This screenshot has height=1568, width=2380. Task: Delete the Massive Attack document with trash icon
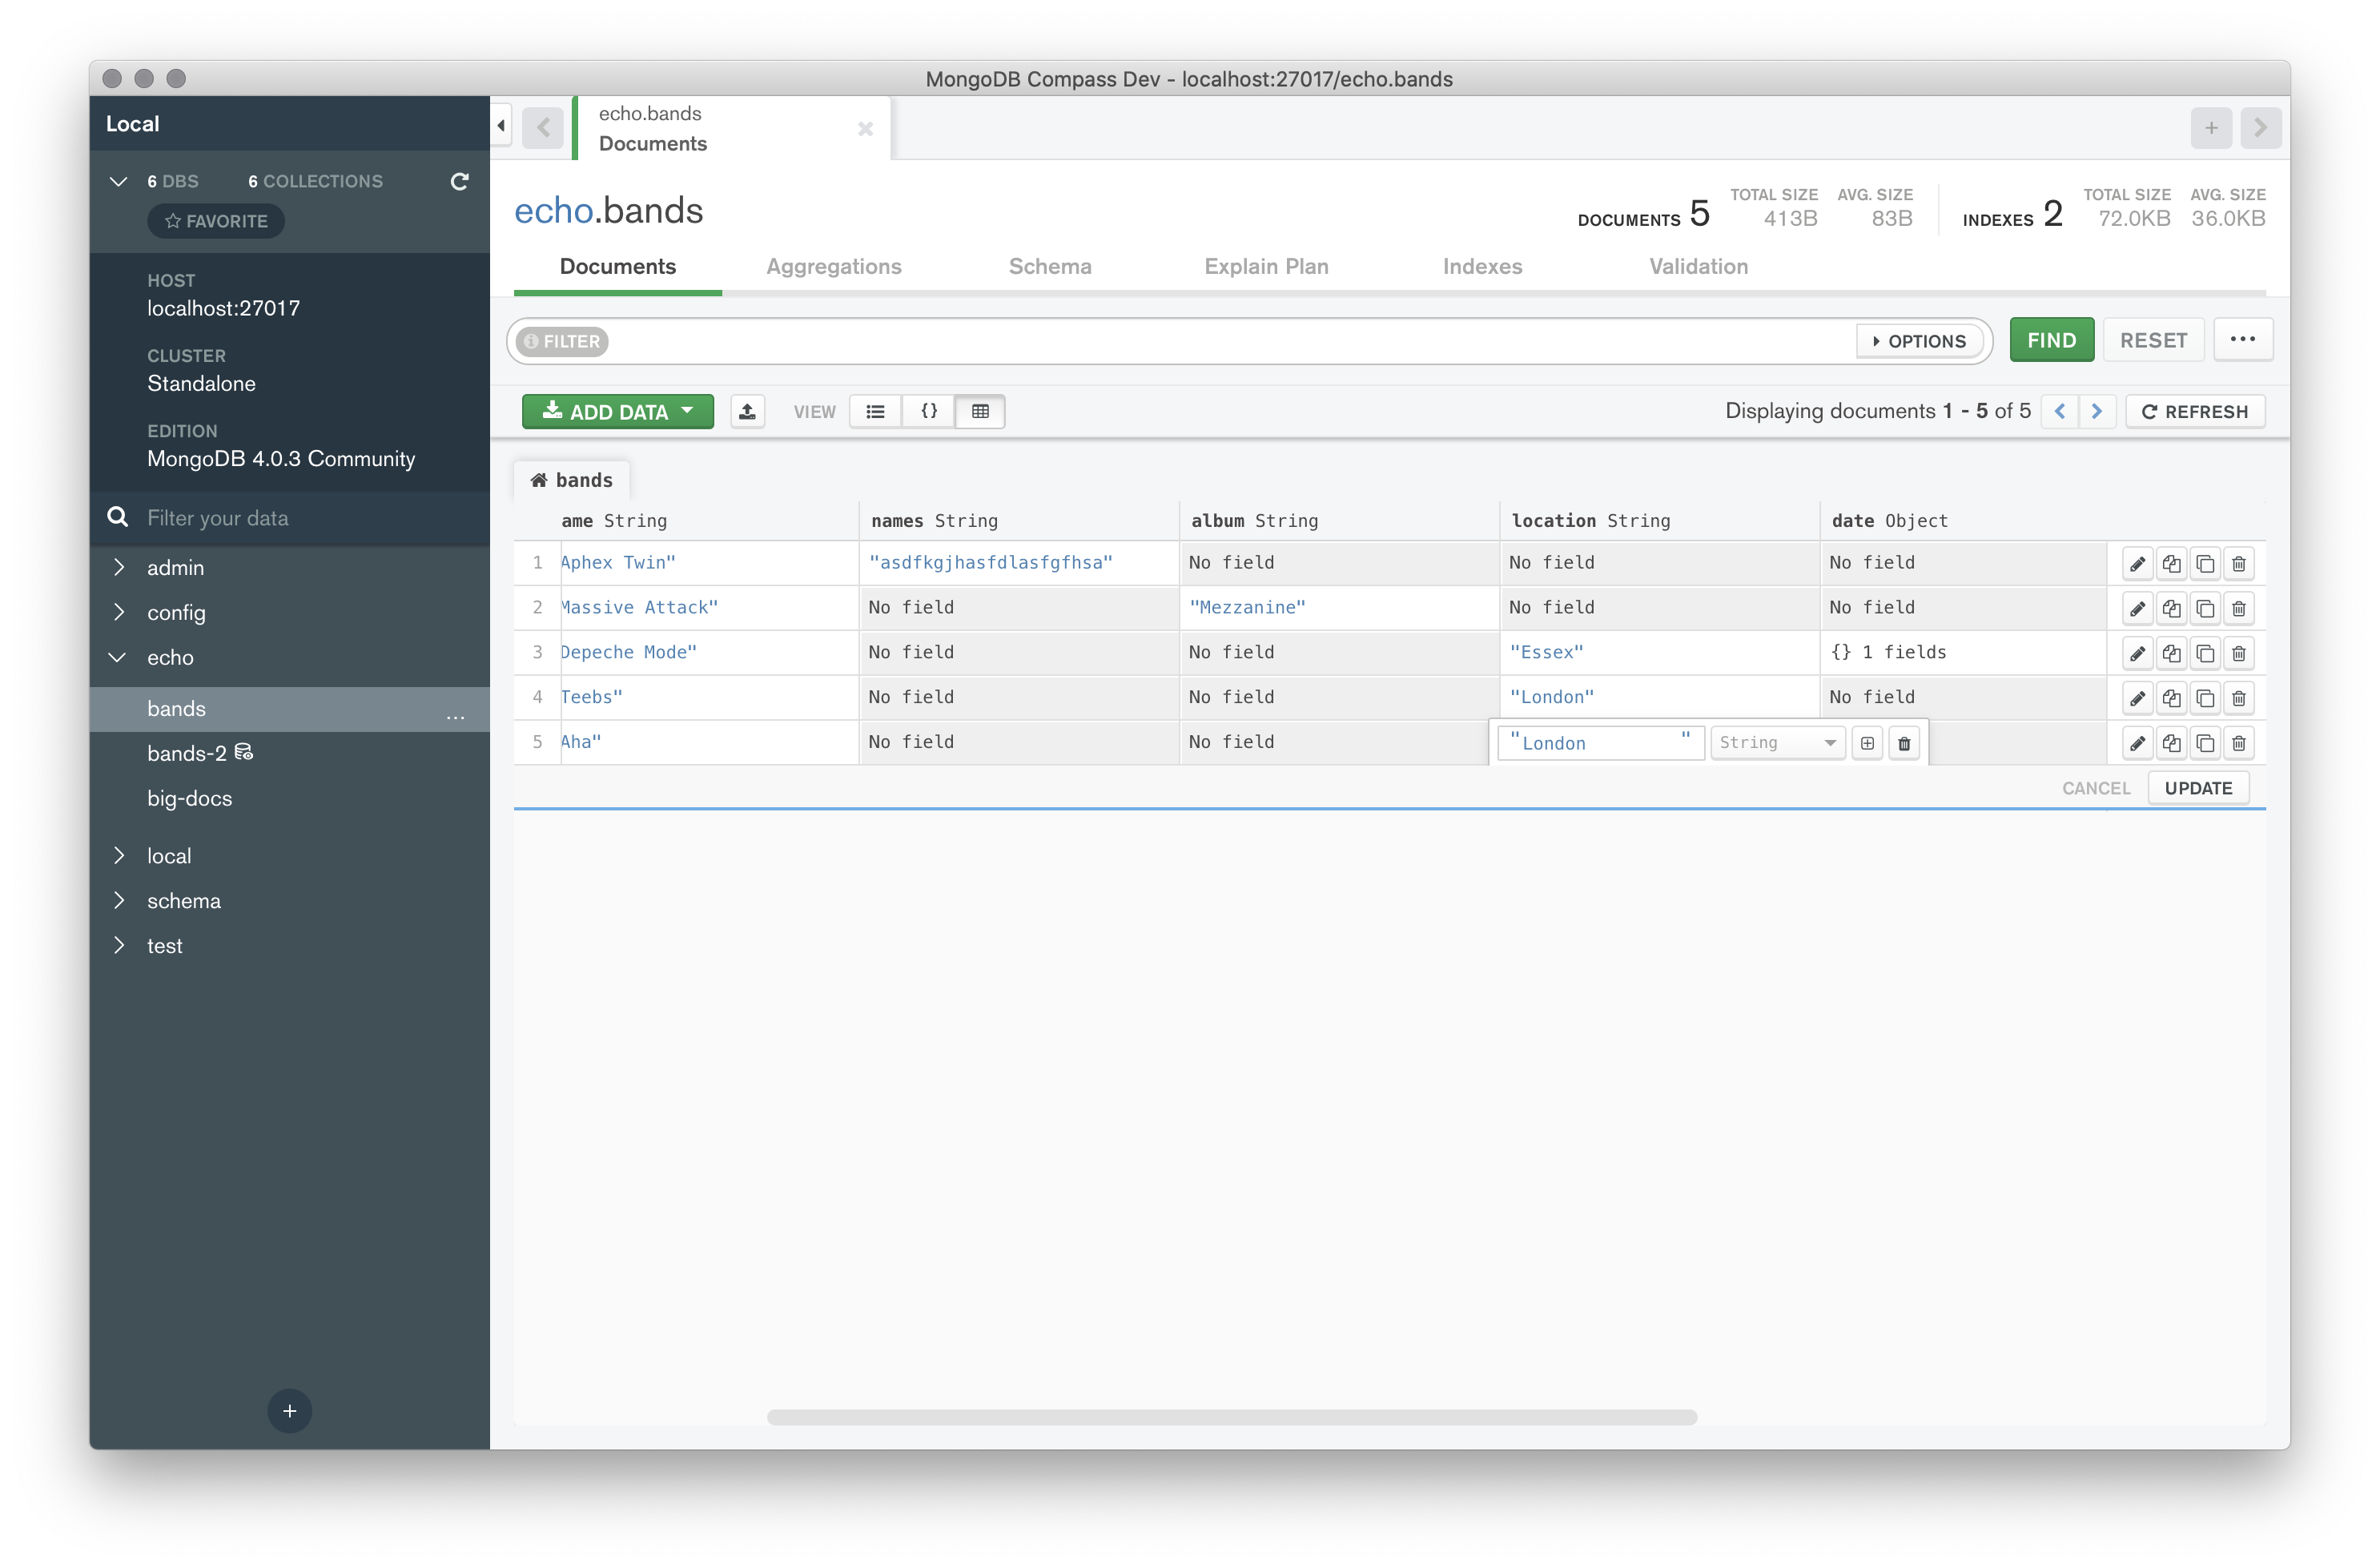(x=2239, y=609)
